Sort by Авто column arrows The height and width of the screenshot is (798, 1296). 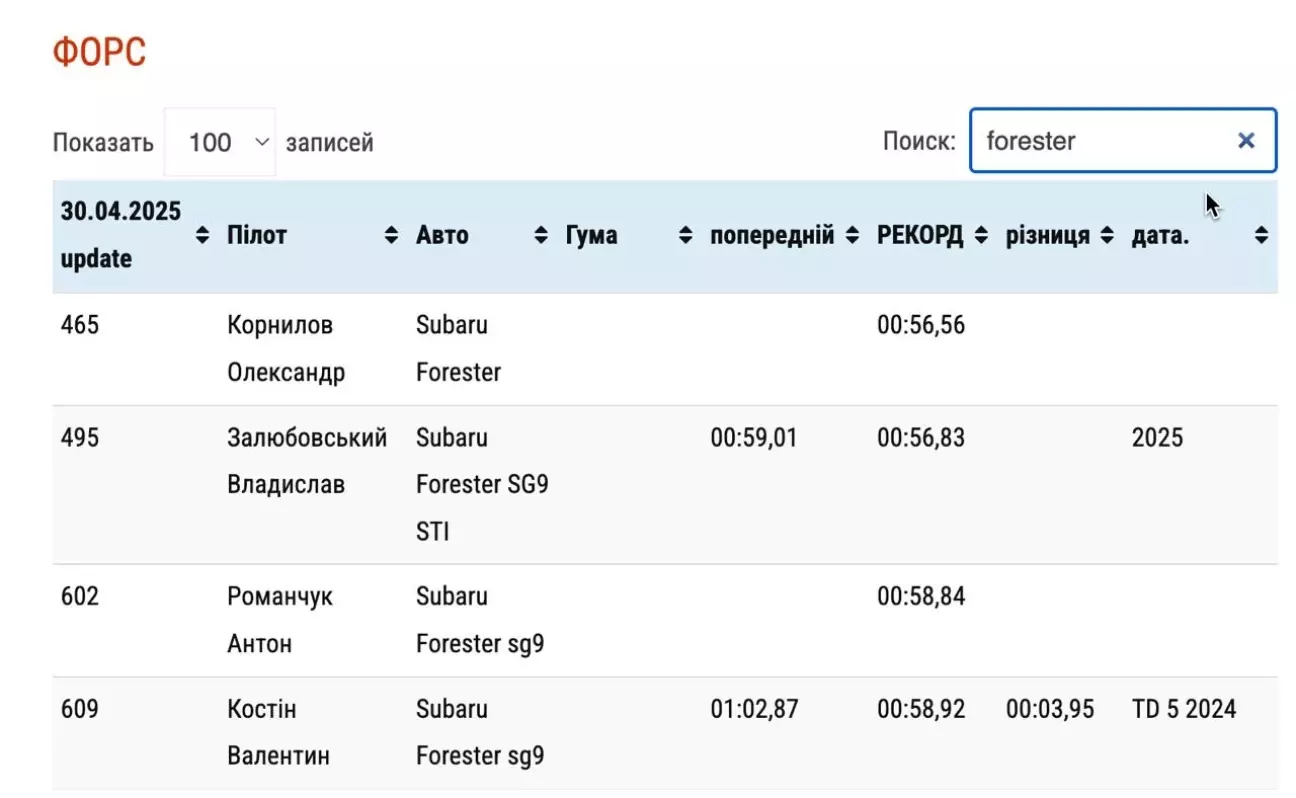pyautogui.click(x=541, y=236)
